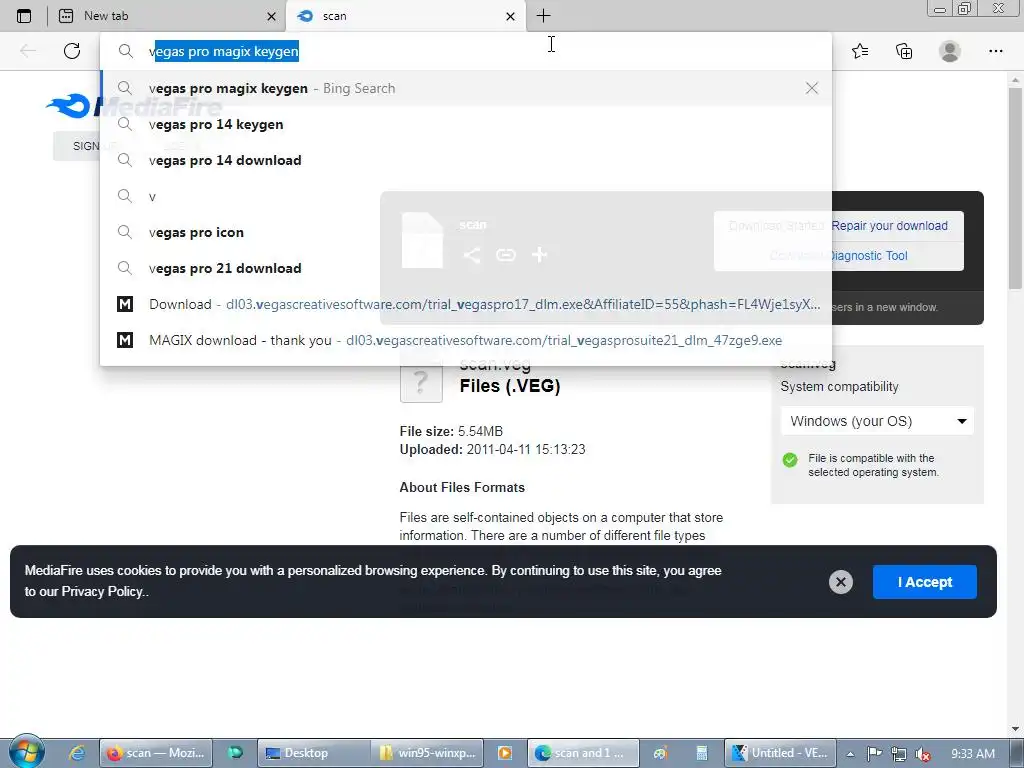Click the back navigation arrow

point(27,51)
